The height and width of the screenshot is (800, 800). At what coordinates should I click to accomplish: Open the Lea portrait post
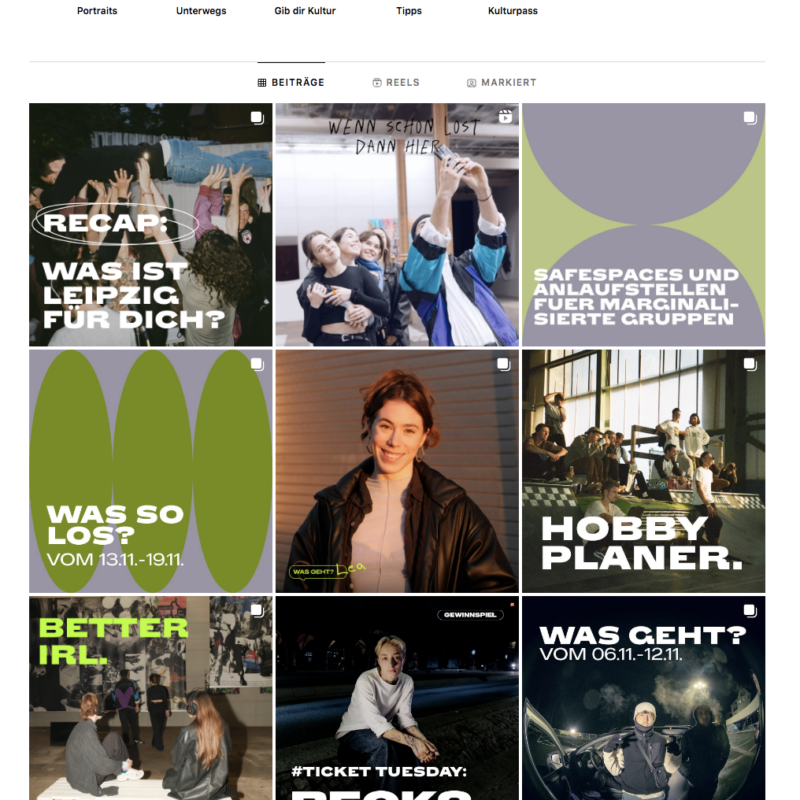point(397,471)
